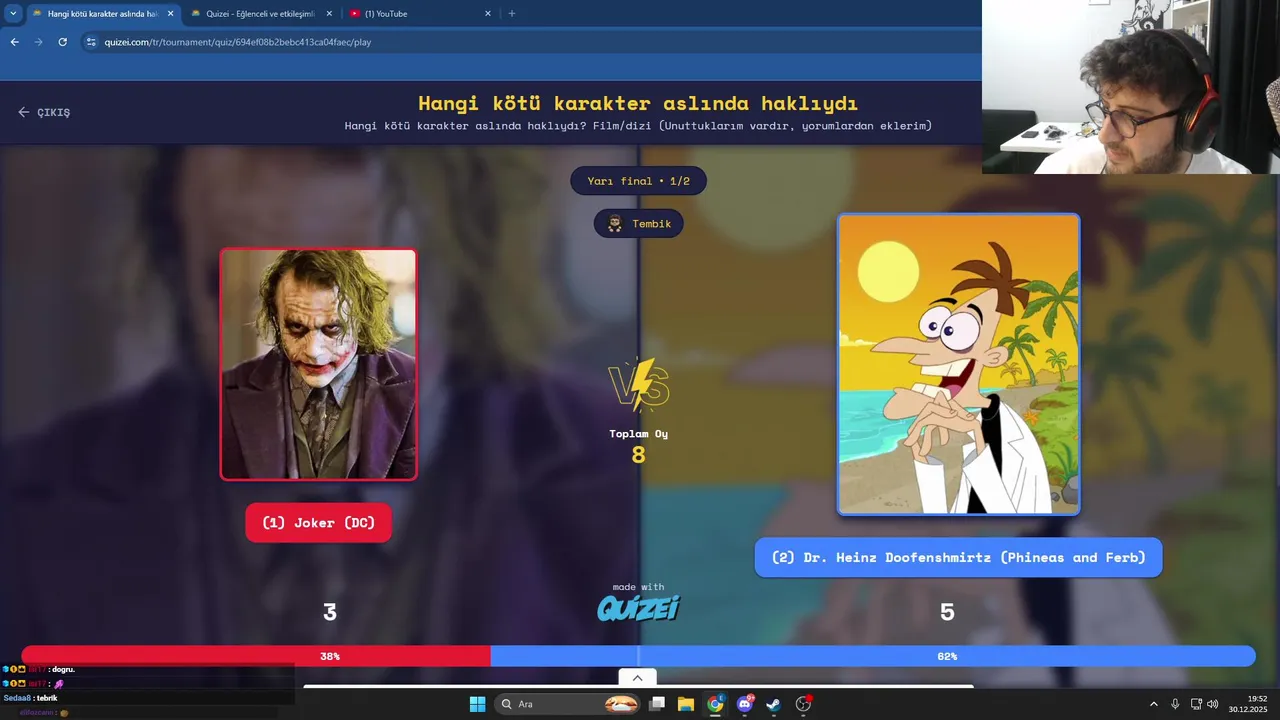Click the ÇIKIŞ exit link
Screen dimensions: 1280x720
[x=44, y=112]
